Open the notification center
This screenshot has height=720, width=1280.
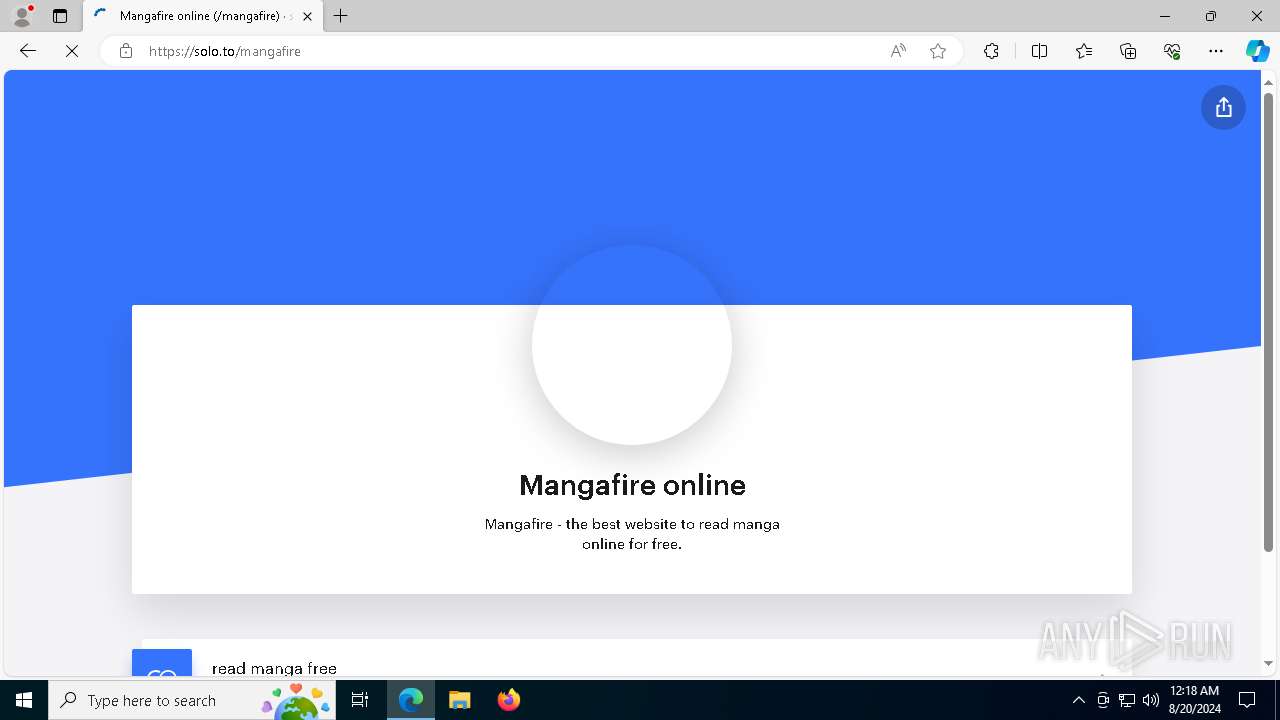coord(1247,700)
